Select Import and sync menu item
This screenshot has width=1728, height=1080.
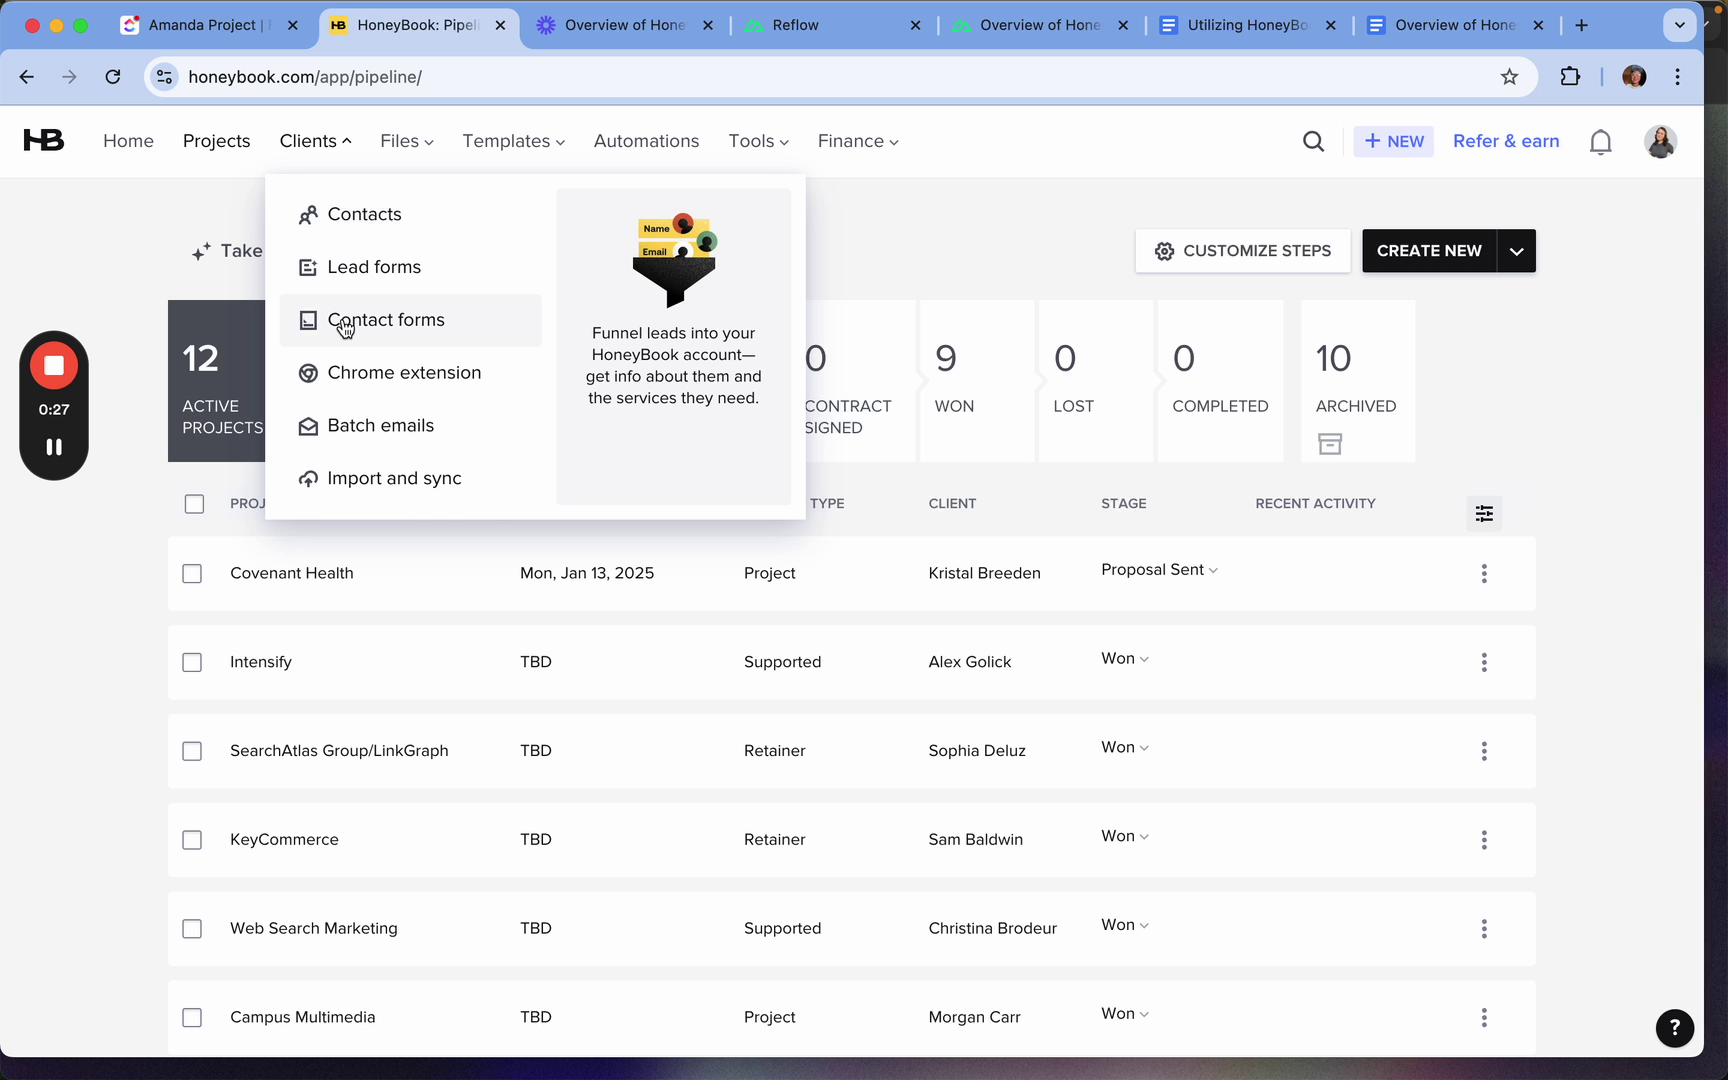(x=411, y=479)
